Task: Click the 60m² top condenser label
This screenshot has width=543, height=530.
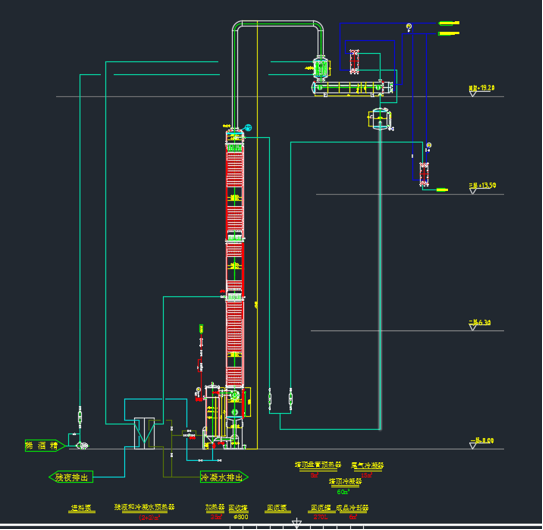Action: (x=343, y=492)
